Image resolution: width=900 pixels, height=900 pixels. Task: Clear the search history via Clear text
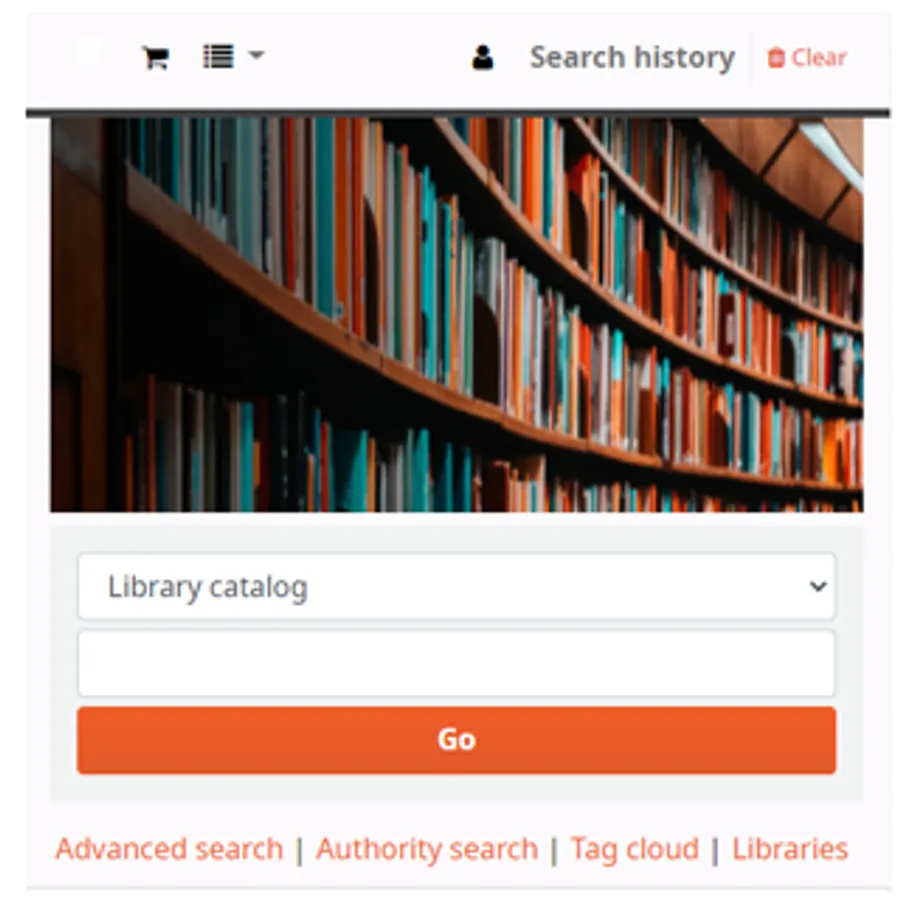coord(819,57)
